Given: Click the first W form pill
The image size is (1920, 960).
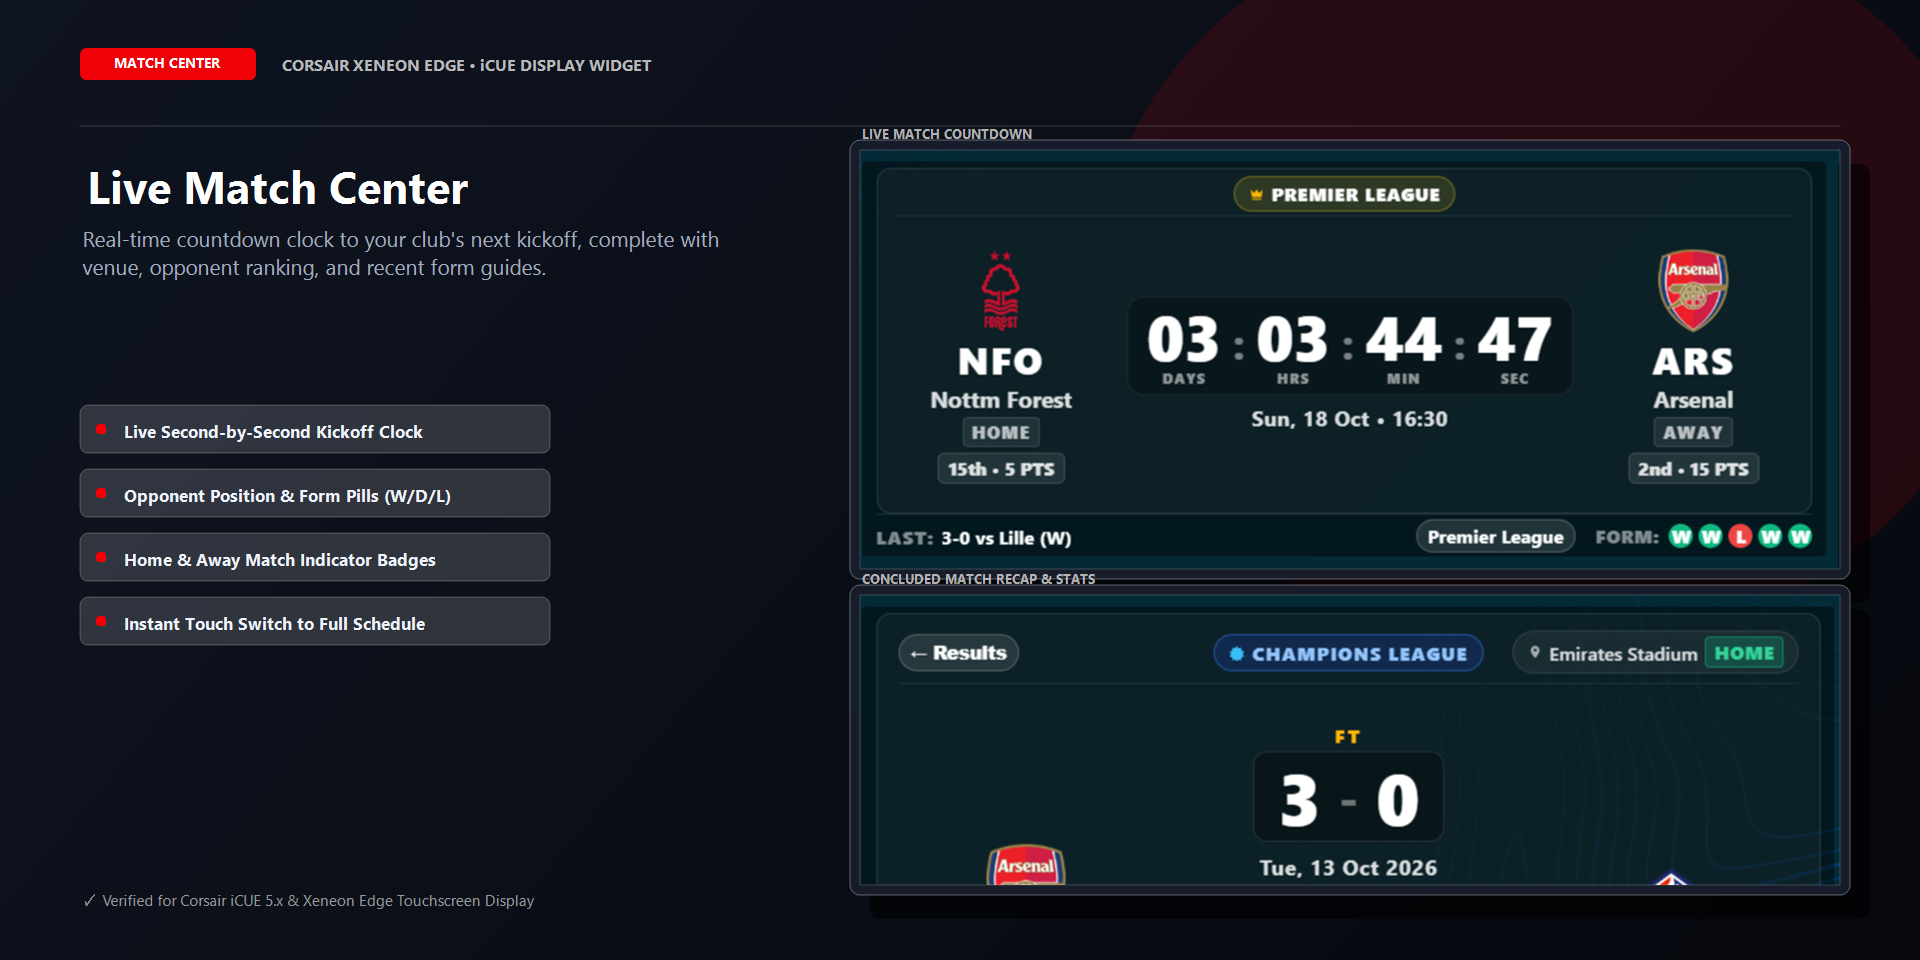Looking at the screenshot, I should point(1681,537).
